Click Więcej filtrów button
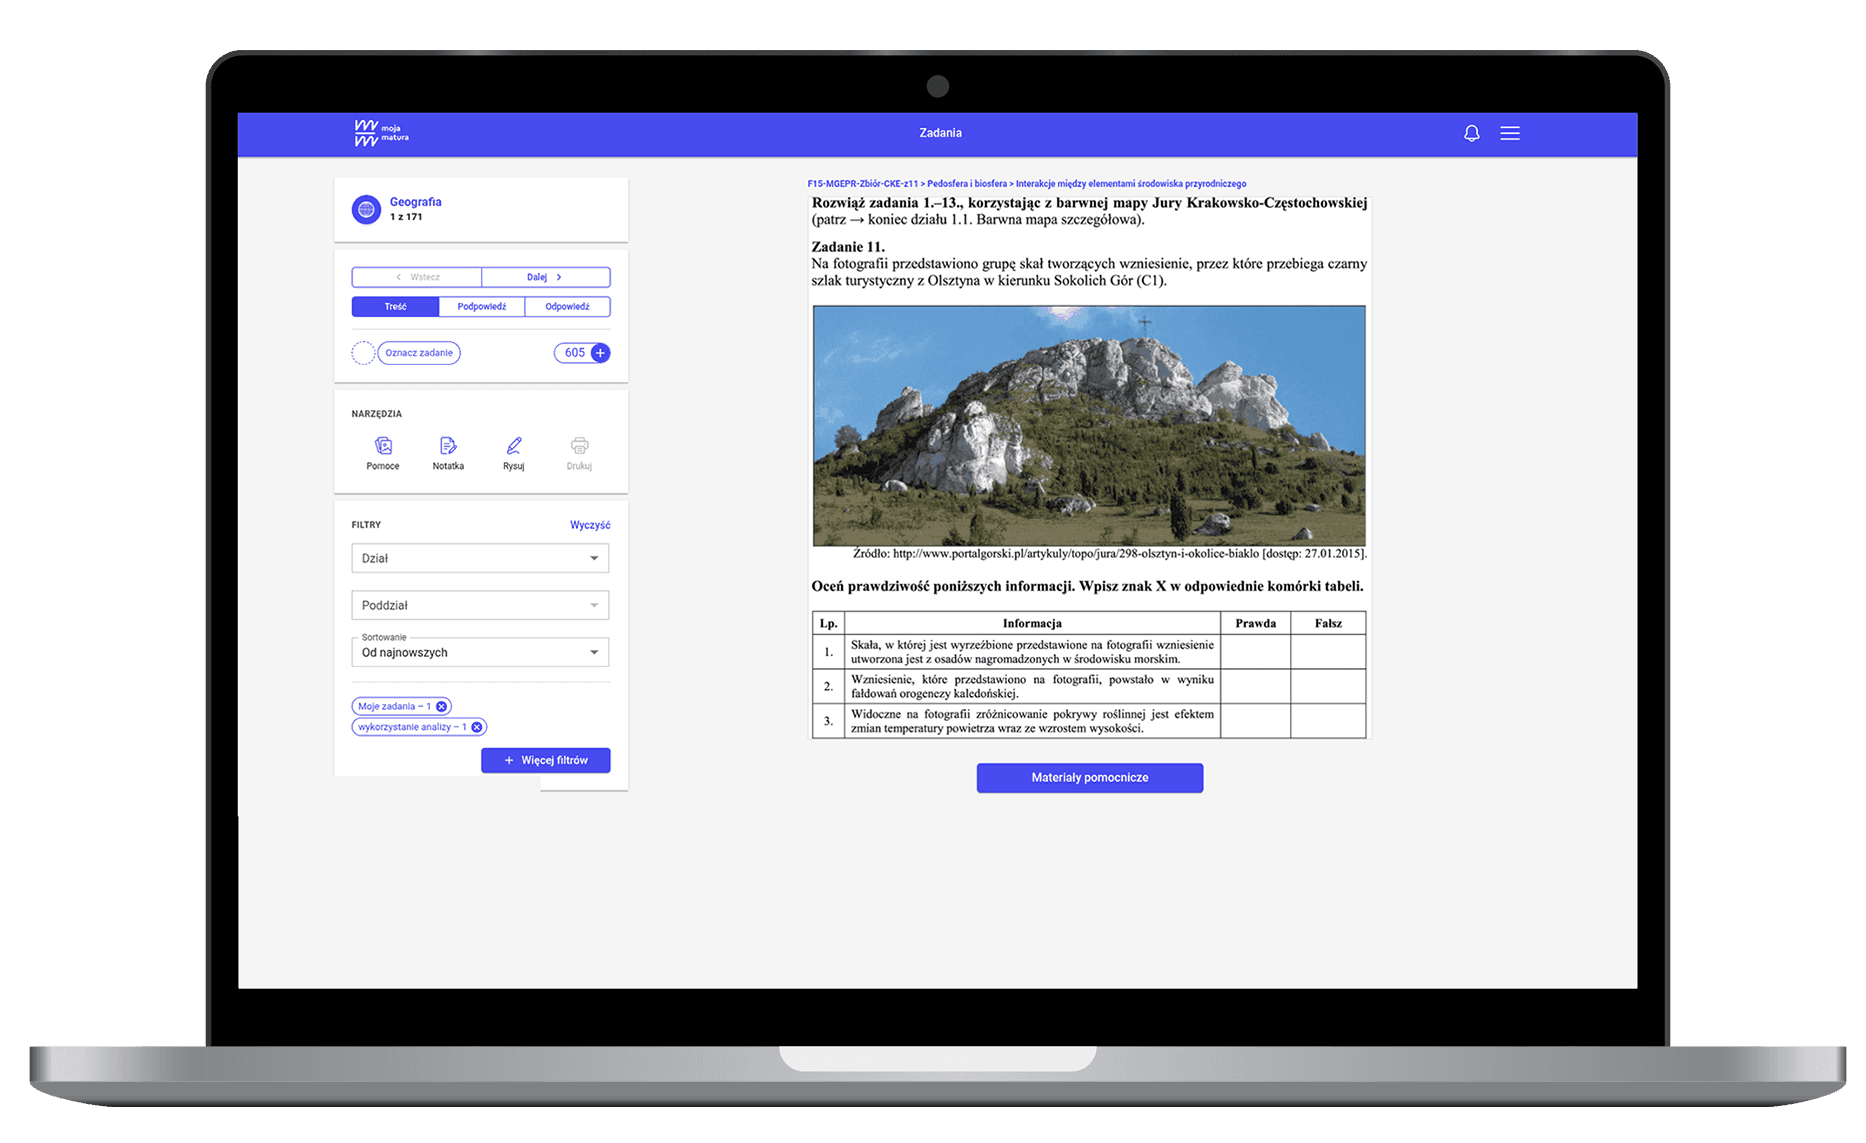 click(545, 760)
